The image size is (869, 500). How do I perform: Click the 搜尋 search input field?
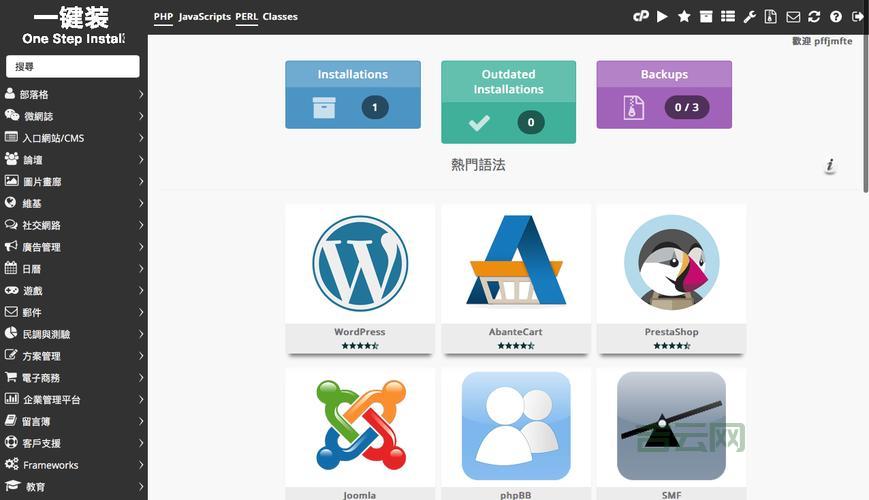[x=73, y=66]
